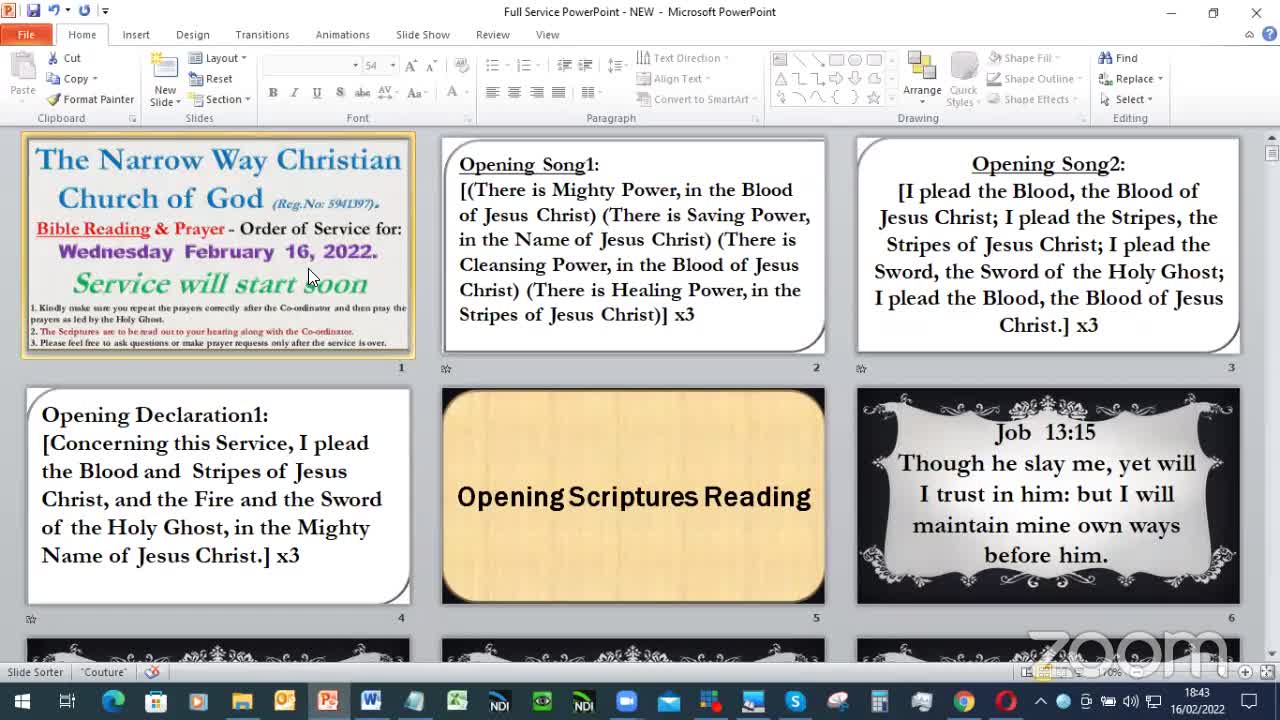Screen dimensions: 1280x720
Task: Open the Font dialog launcher
Action: click(467, 119)
